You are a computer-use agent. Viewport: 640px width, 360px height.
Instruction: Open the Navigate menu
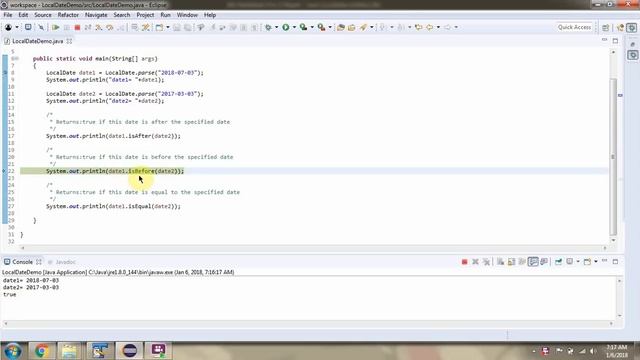tap(96, 15)
